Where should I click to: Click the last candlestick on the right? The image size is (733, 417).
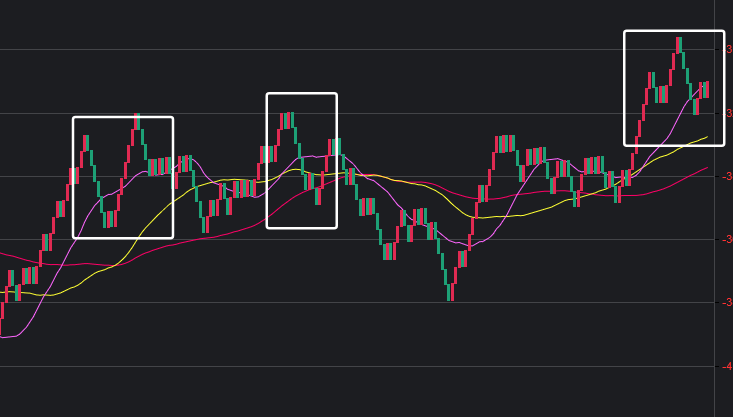(706, 89)
